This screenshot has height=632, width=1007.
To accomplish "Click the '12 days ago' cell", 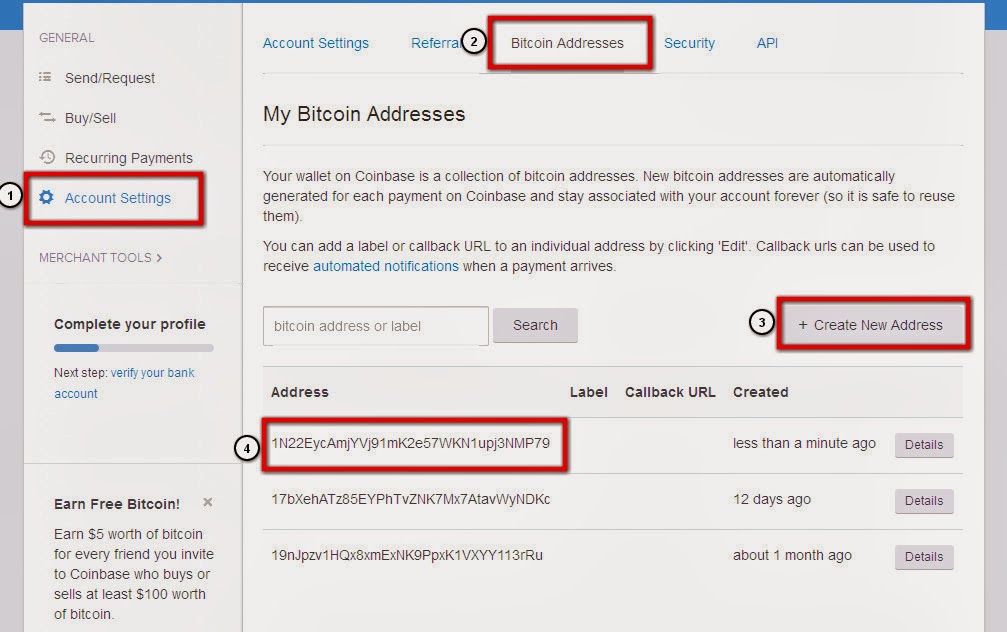I will pos(771,499).
